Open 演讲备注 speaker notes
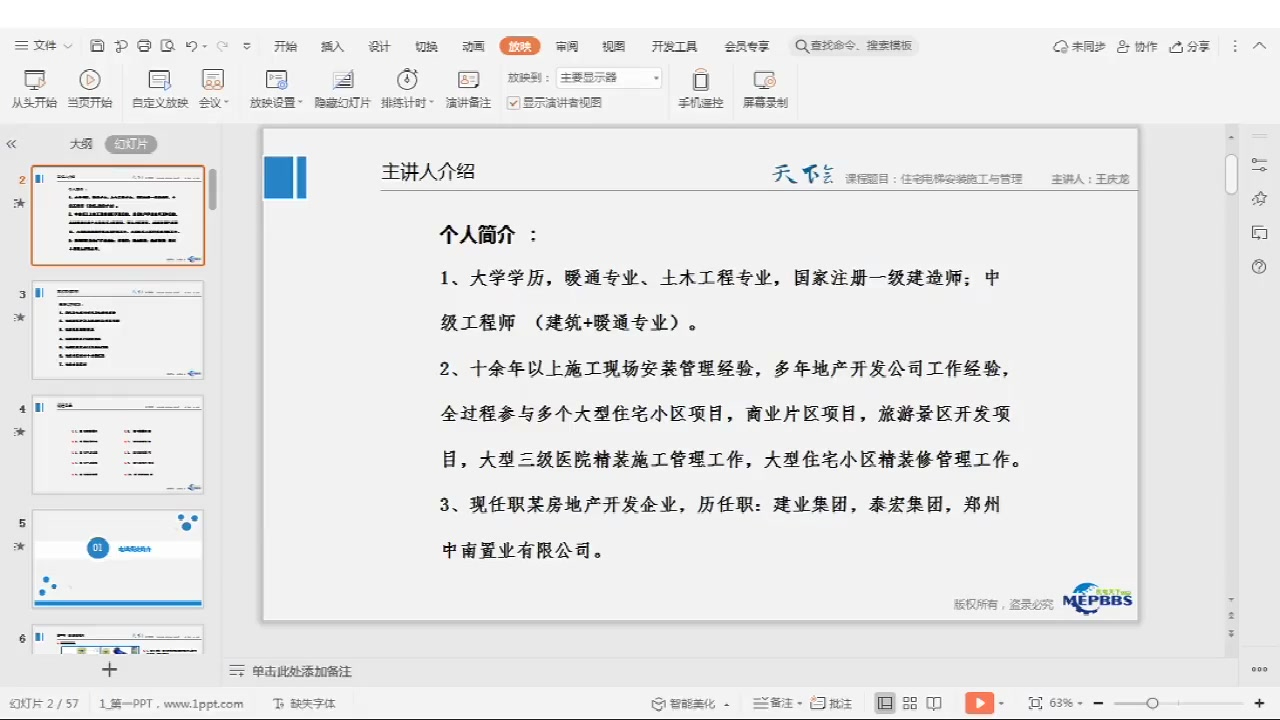This screenshot has width=1280, height=720. pyautogui.click(x=468, y=81)
